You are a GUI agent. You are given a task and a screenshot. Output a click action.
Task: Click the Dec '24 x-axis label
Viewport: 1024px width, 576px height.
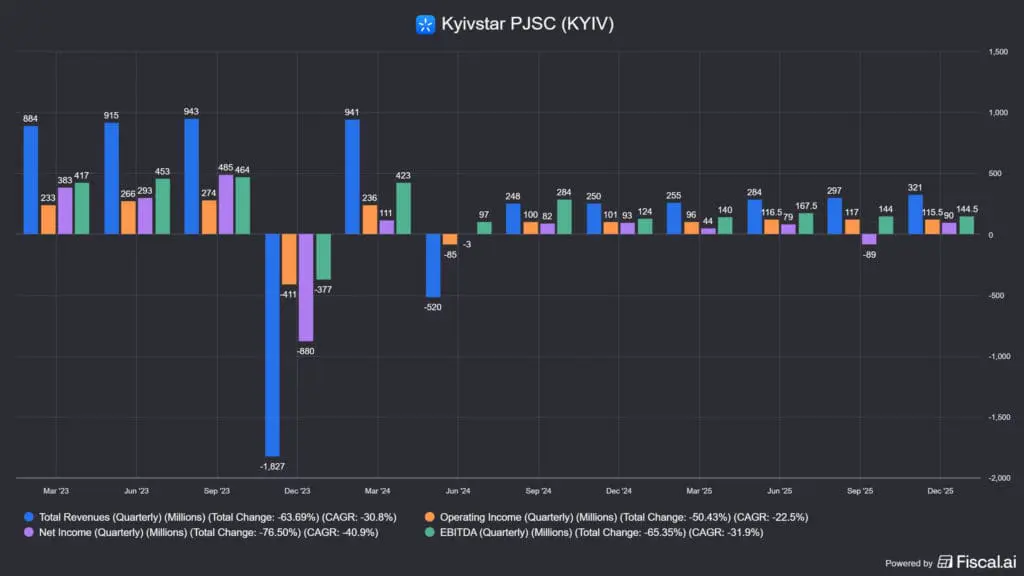pyautogui.click(x=618, y=491)
